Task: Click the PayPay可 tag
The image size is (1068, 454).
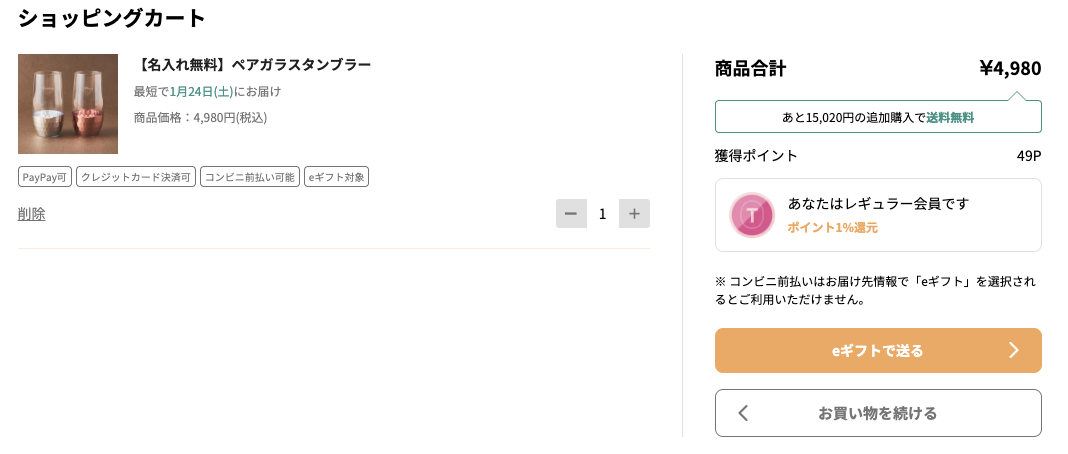Action: coord(45,177)
